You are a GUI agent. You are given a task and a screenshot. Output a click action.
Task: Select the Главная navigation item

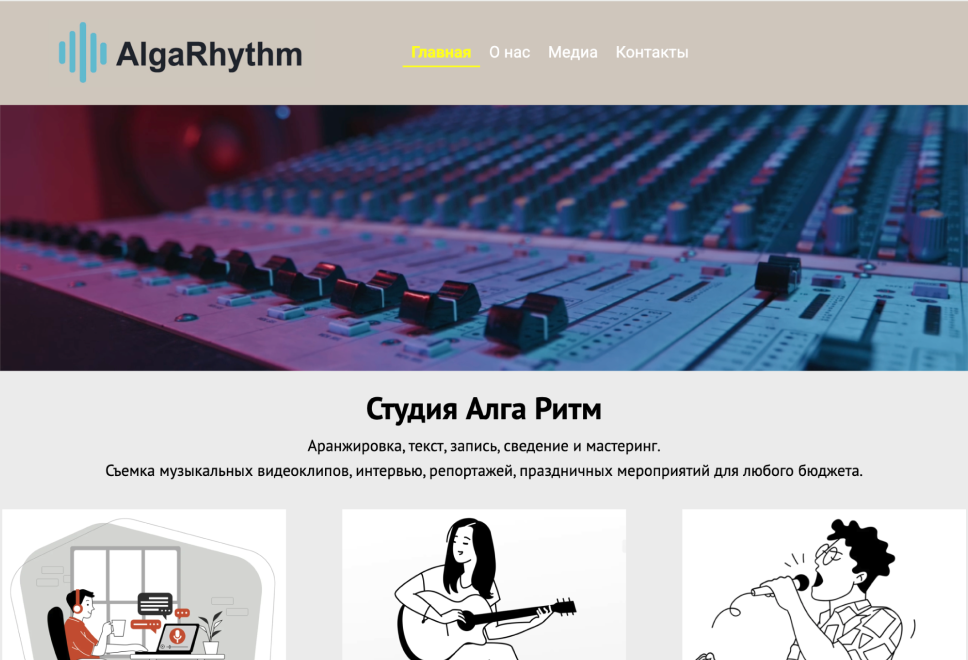point(440,52)
